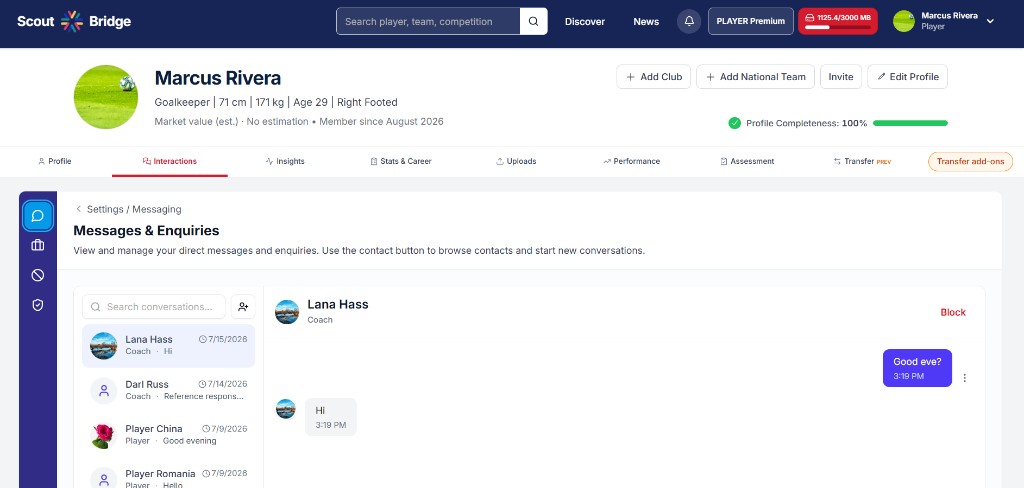This screenshot has height=488, width=1024.
Task: Click Lana Hass avatar in conversation list
Action: tap(103, 346)
